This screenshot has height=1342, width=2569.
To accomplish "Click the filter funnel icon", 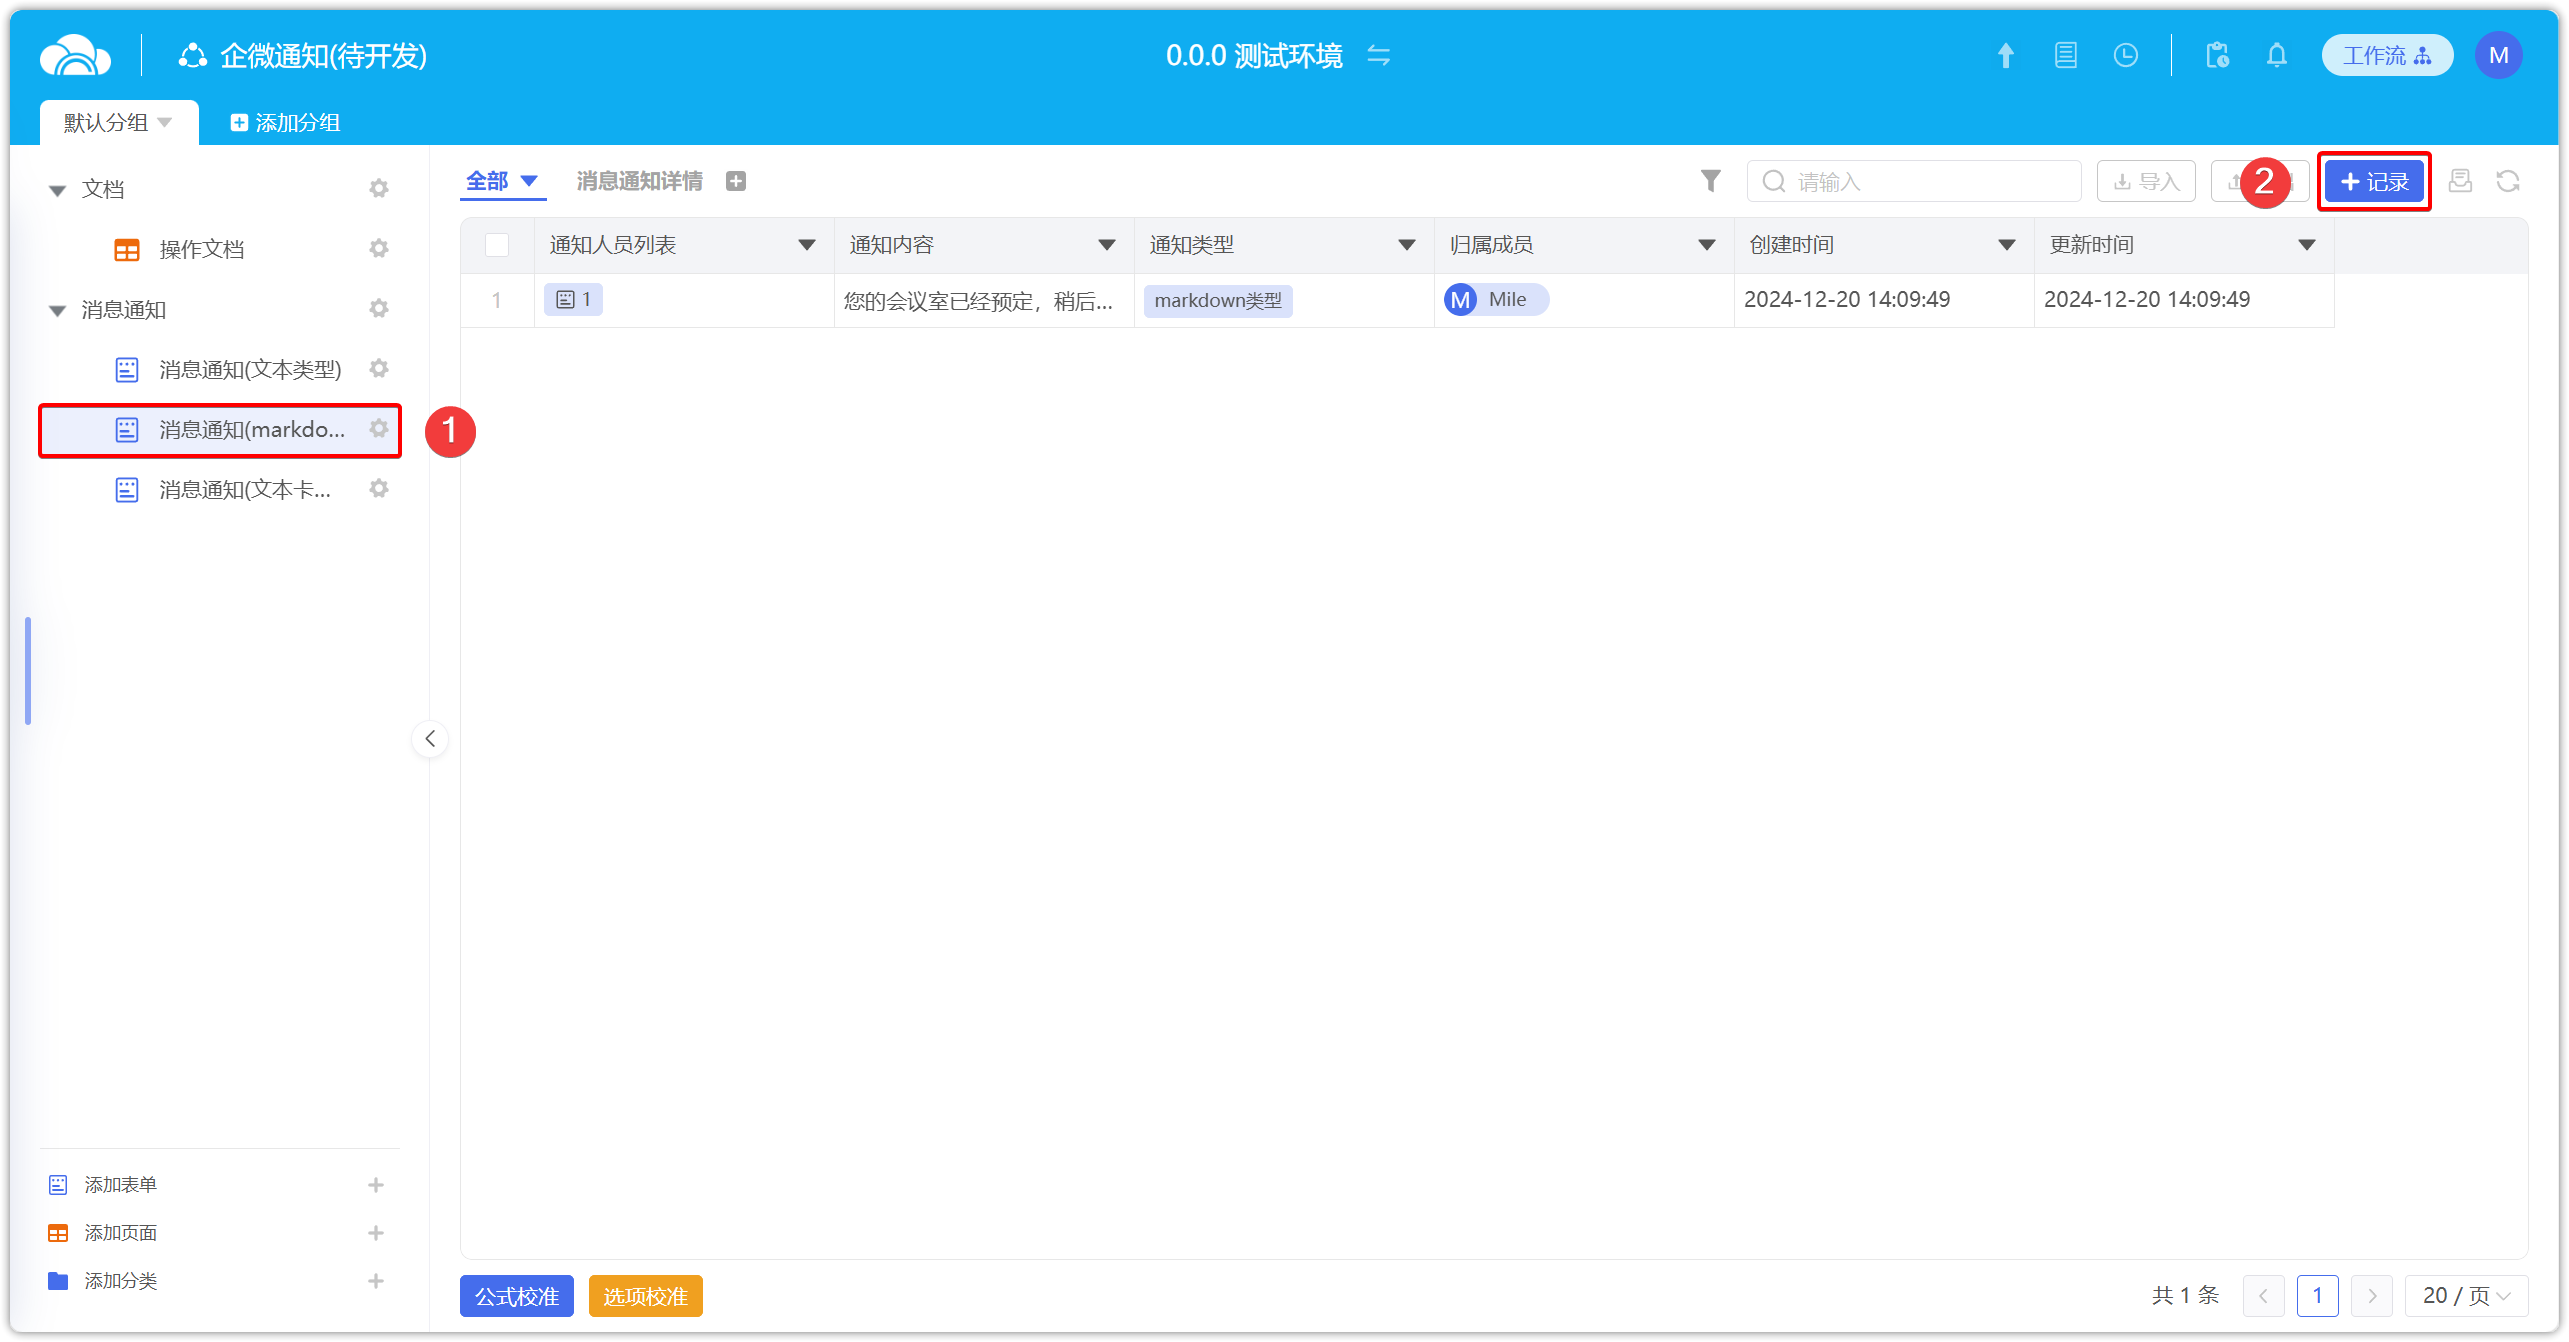I will 1710,181.
